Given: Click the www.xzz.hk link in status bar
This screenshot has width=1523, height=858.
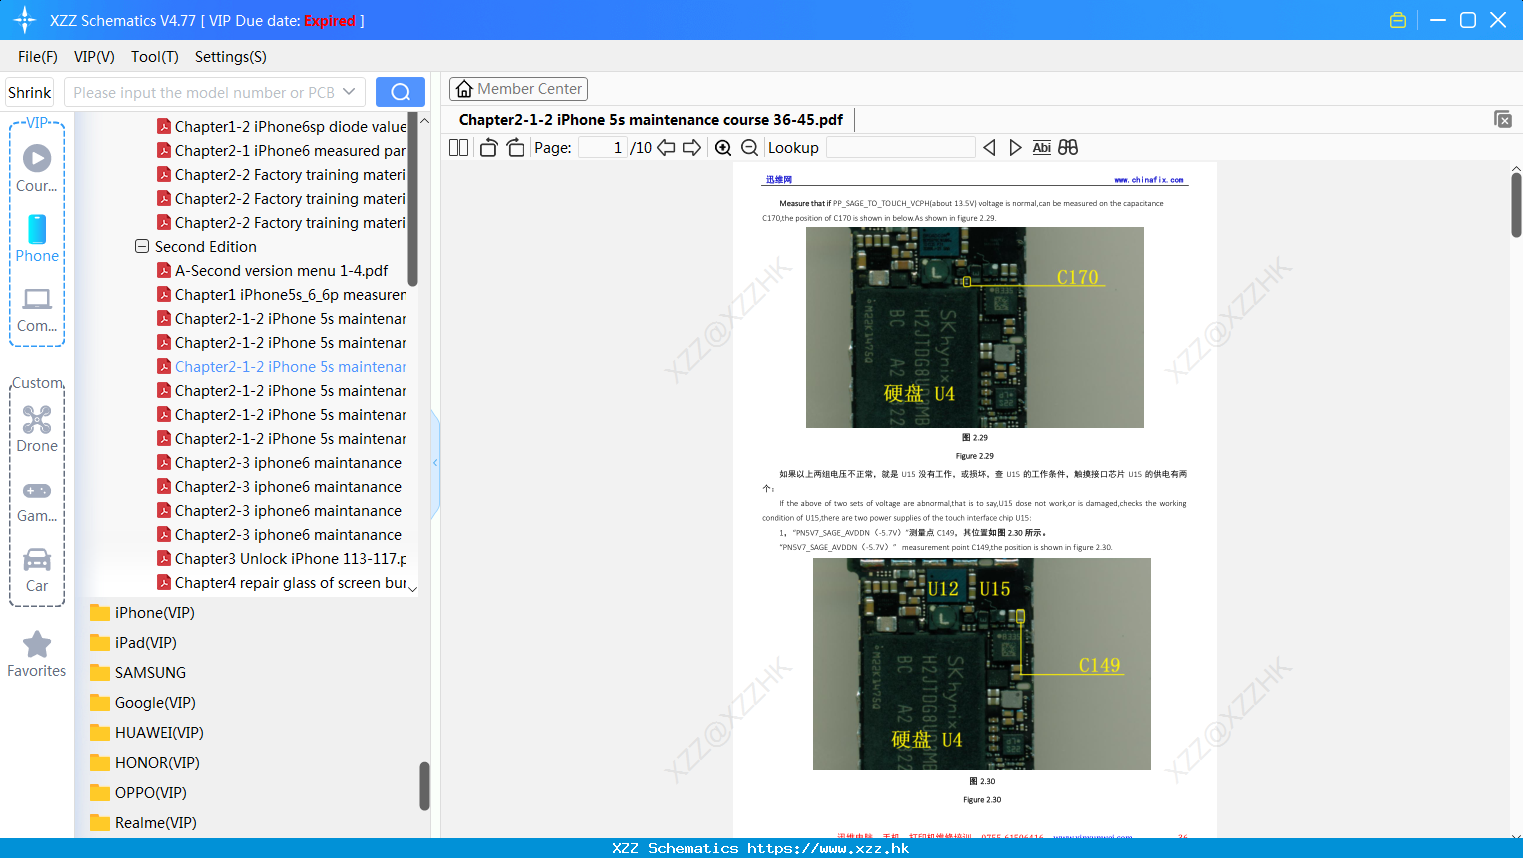Looking at the screenshot, I should tap(828, 848).
